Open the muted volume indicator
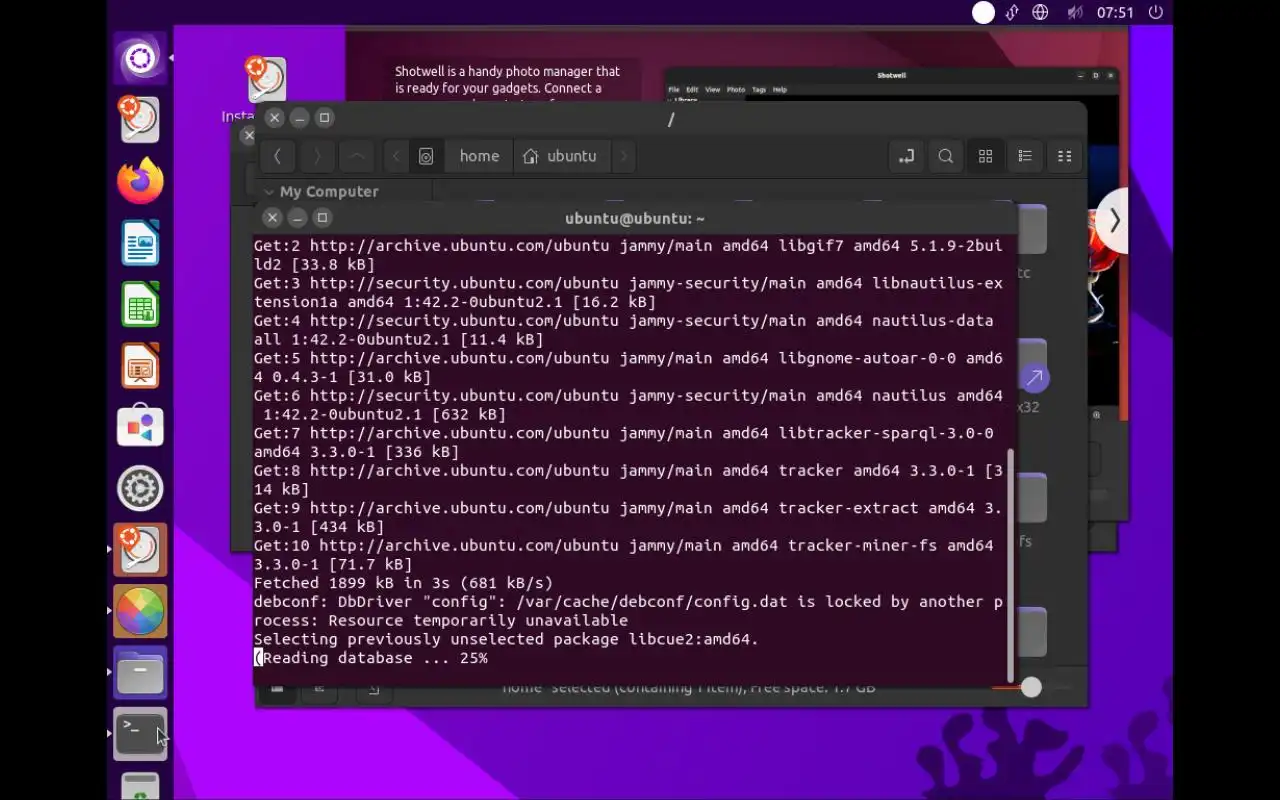Image resolution: width=1280 pixels, height=800 pixels. (x=1075, y=13)
